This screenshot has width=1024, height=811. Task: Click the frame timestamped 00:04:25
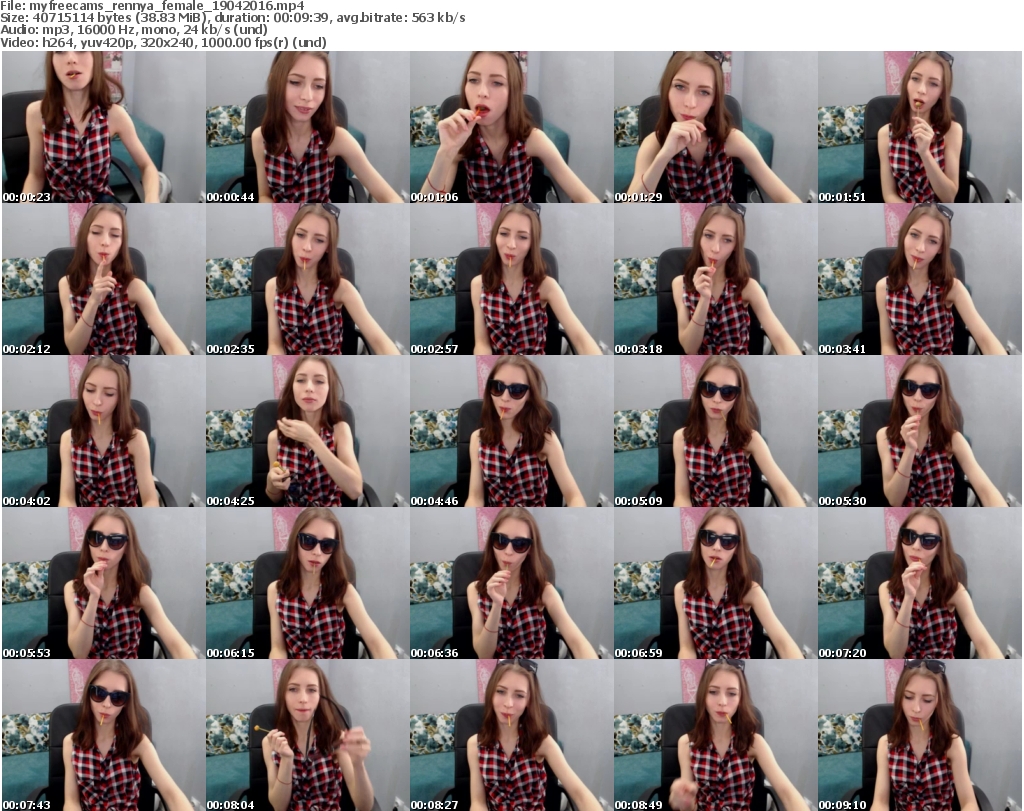point(308,432)
